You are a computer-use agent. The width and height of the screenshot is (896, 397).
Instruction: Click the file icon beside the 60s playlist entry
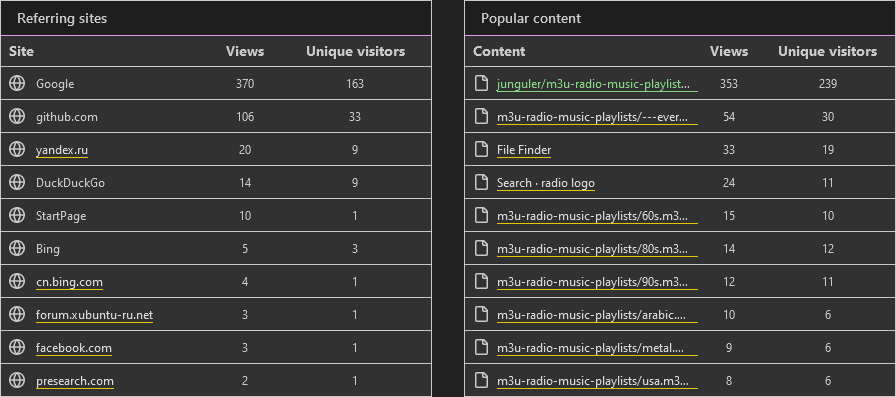(482, 216)
